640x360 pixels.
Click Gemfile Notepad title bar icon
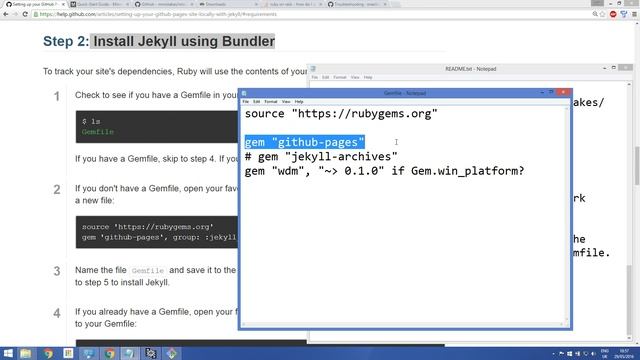pos(244,93)
